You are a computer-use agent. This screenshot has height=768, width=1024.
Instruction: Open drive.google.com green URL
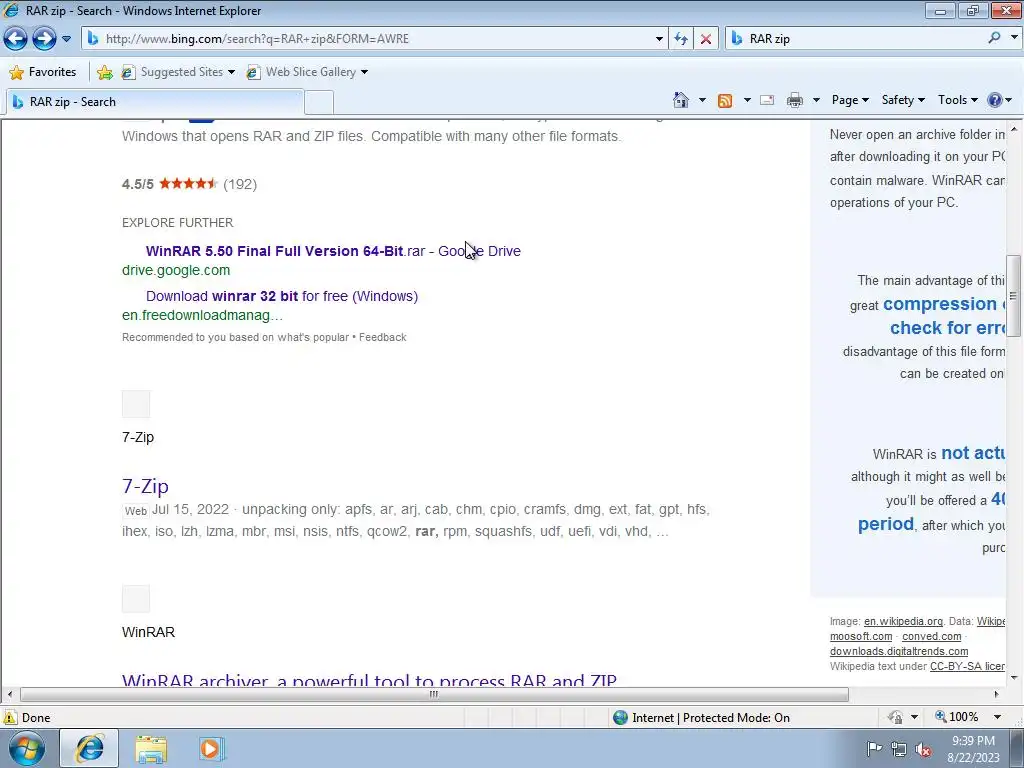[x=176, y=270]
